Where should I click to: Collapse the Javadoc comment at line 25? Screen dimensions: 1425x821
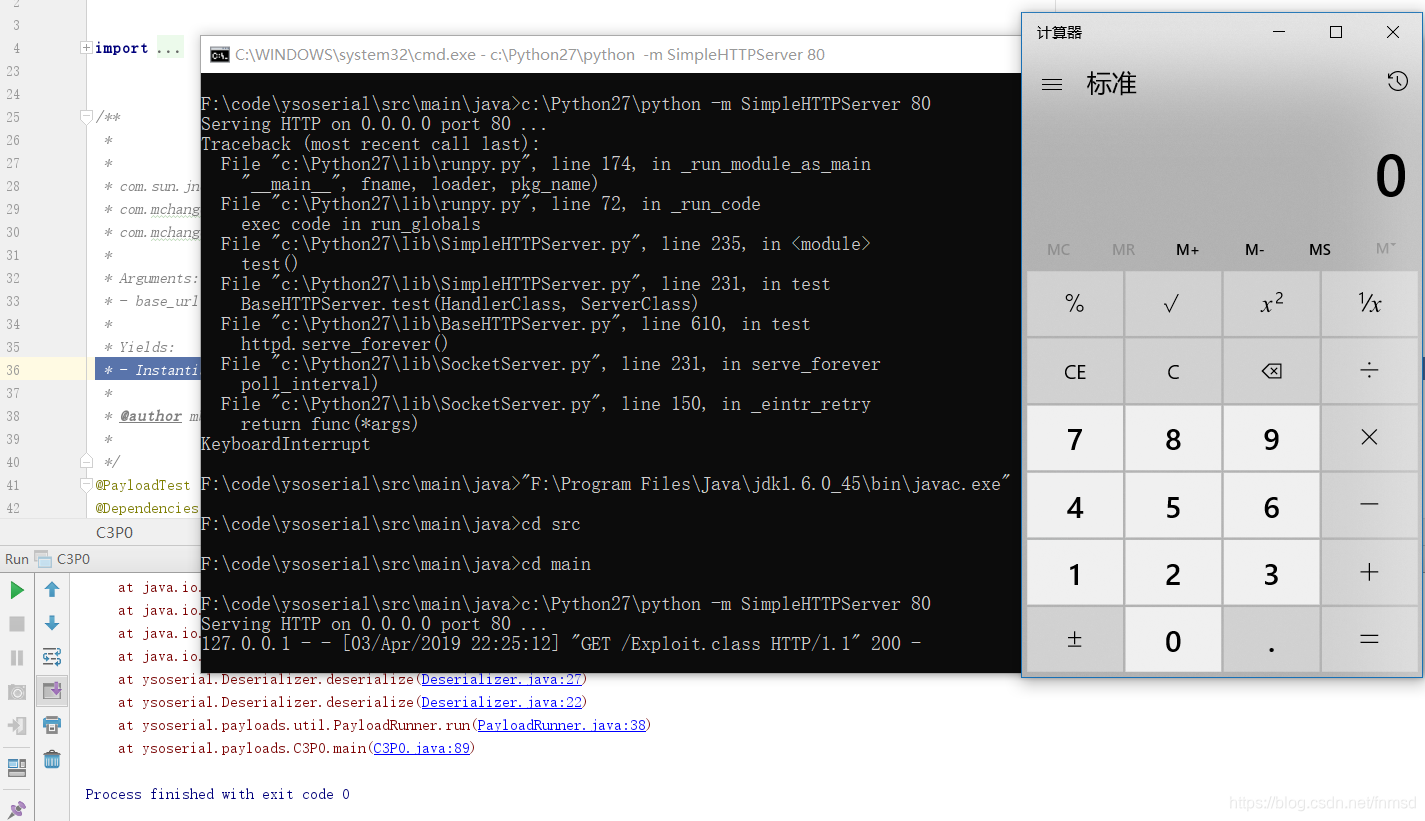click(x=86, y=117)
